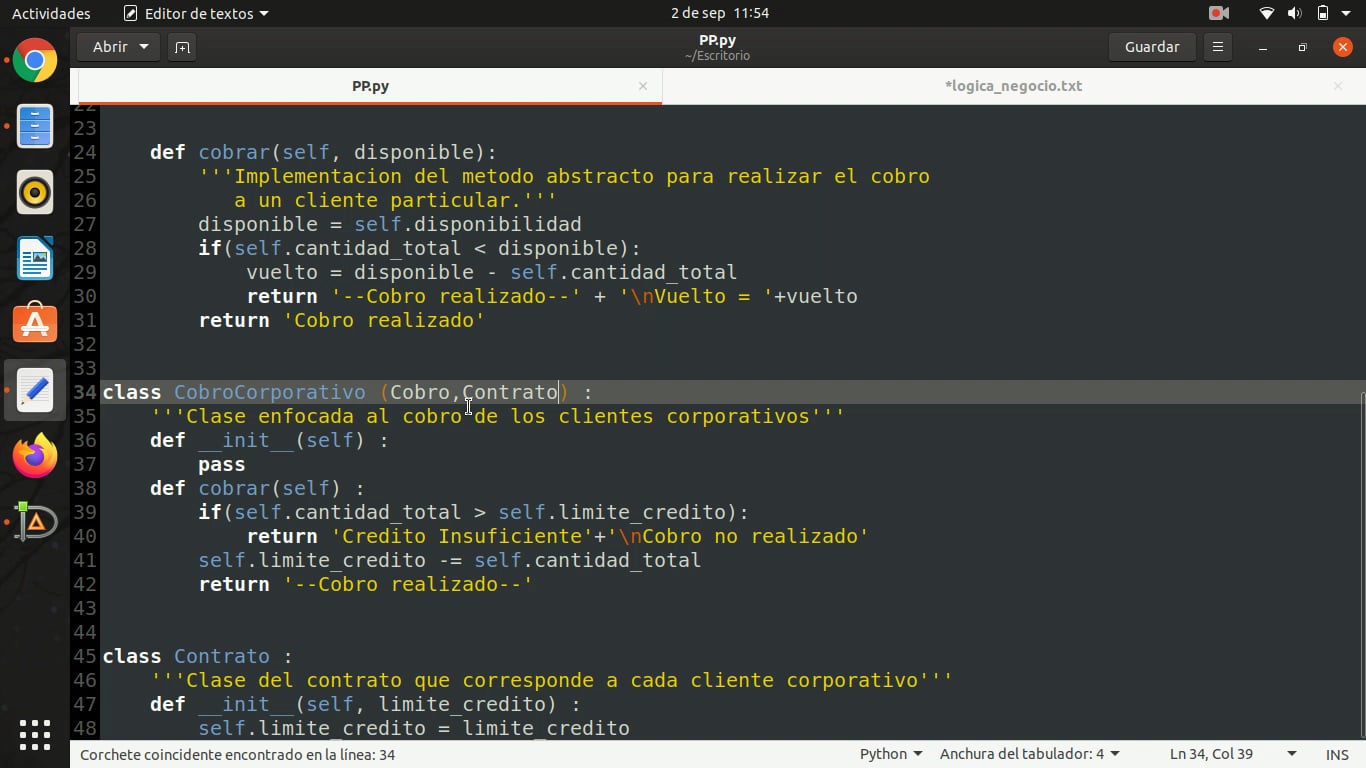Viewport: 1366px width, 768px height.
Task: Click on 'def cobrar(self, disponible):' line
Action: tap(323, 152)
